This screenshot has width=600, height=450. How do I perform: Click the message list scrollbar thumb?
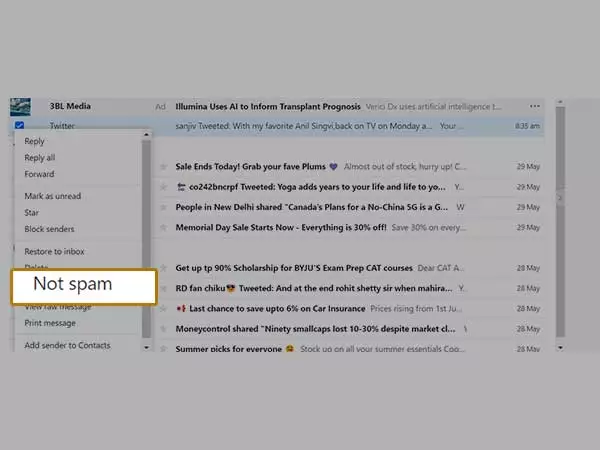click(560, 222)
